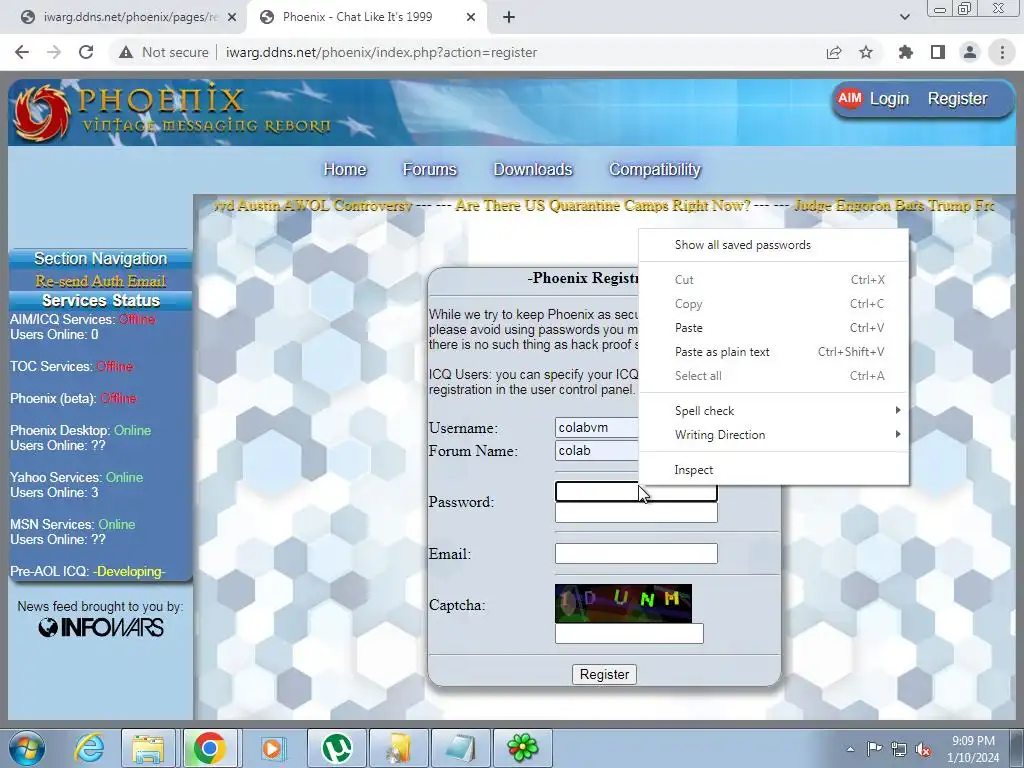Click the Login link in header
Image resolution: width=1024 pixels, height=768 pixels.
click(x=889, y=99)
